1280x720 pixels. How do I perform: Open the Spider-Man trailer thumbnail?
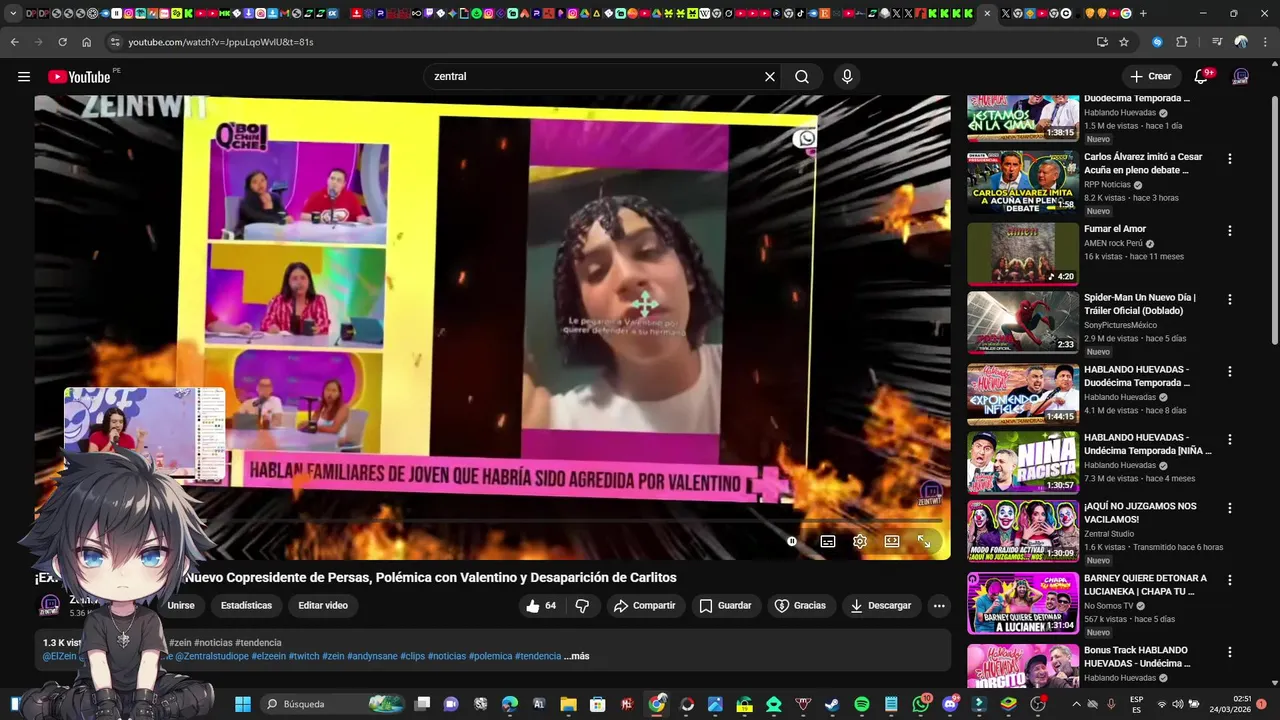point(1023,322)
